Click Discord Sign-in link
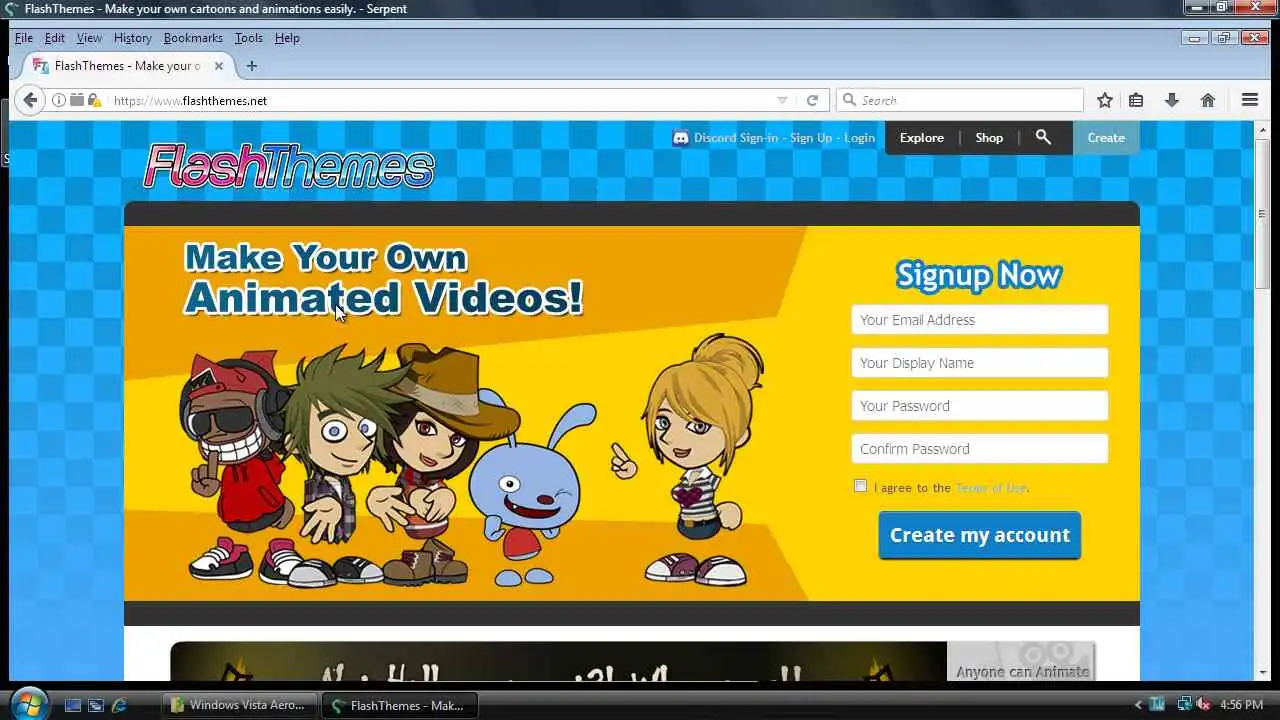1280x720 pixels. [735, 138]
